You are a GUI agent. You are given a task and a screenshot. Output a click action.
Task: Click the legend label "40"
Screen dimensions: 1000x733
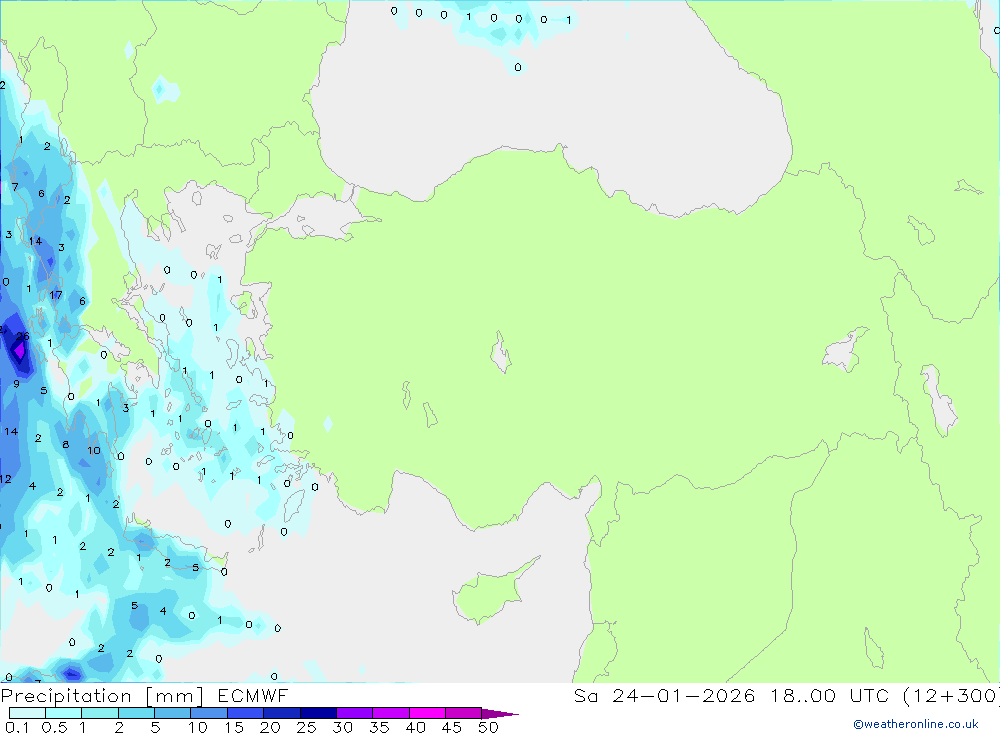point(416,727)
